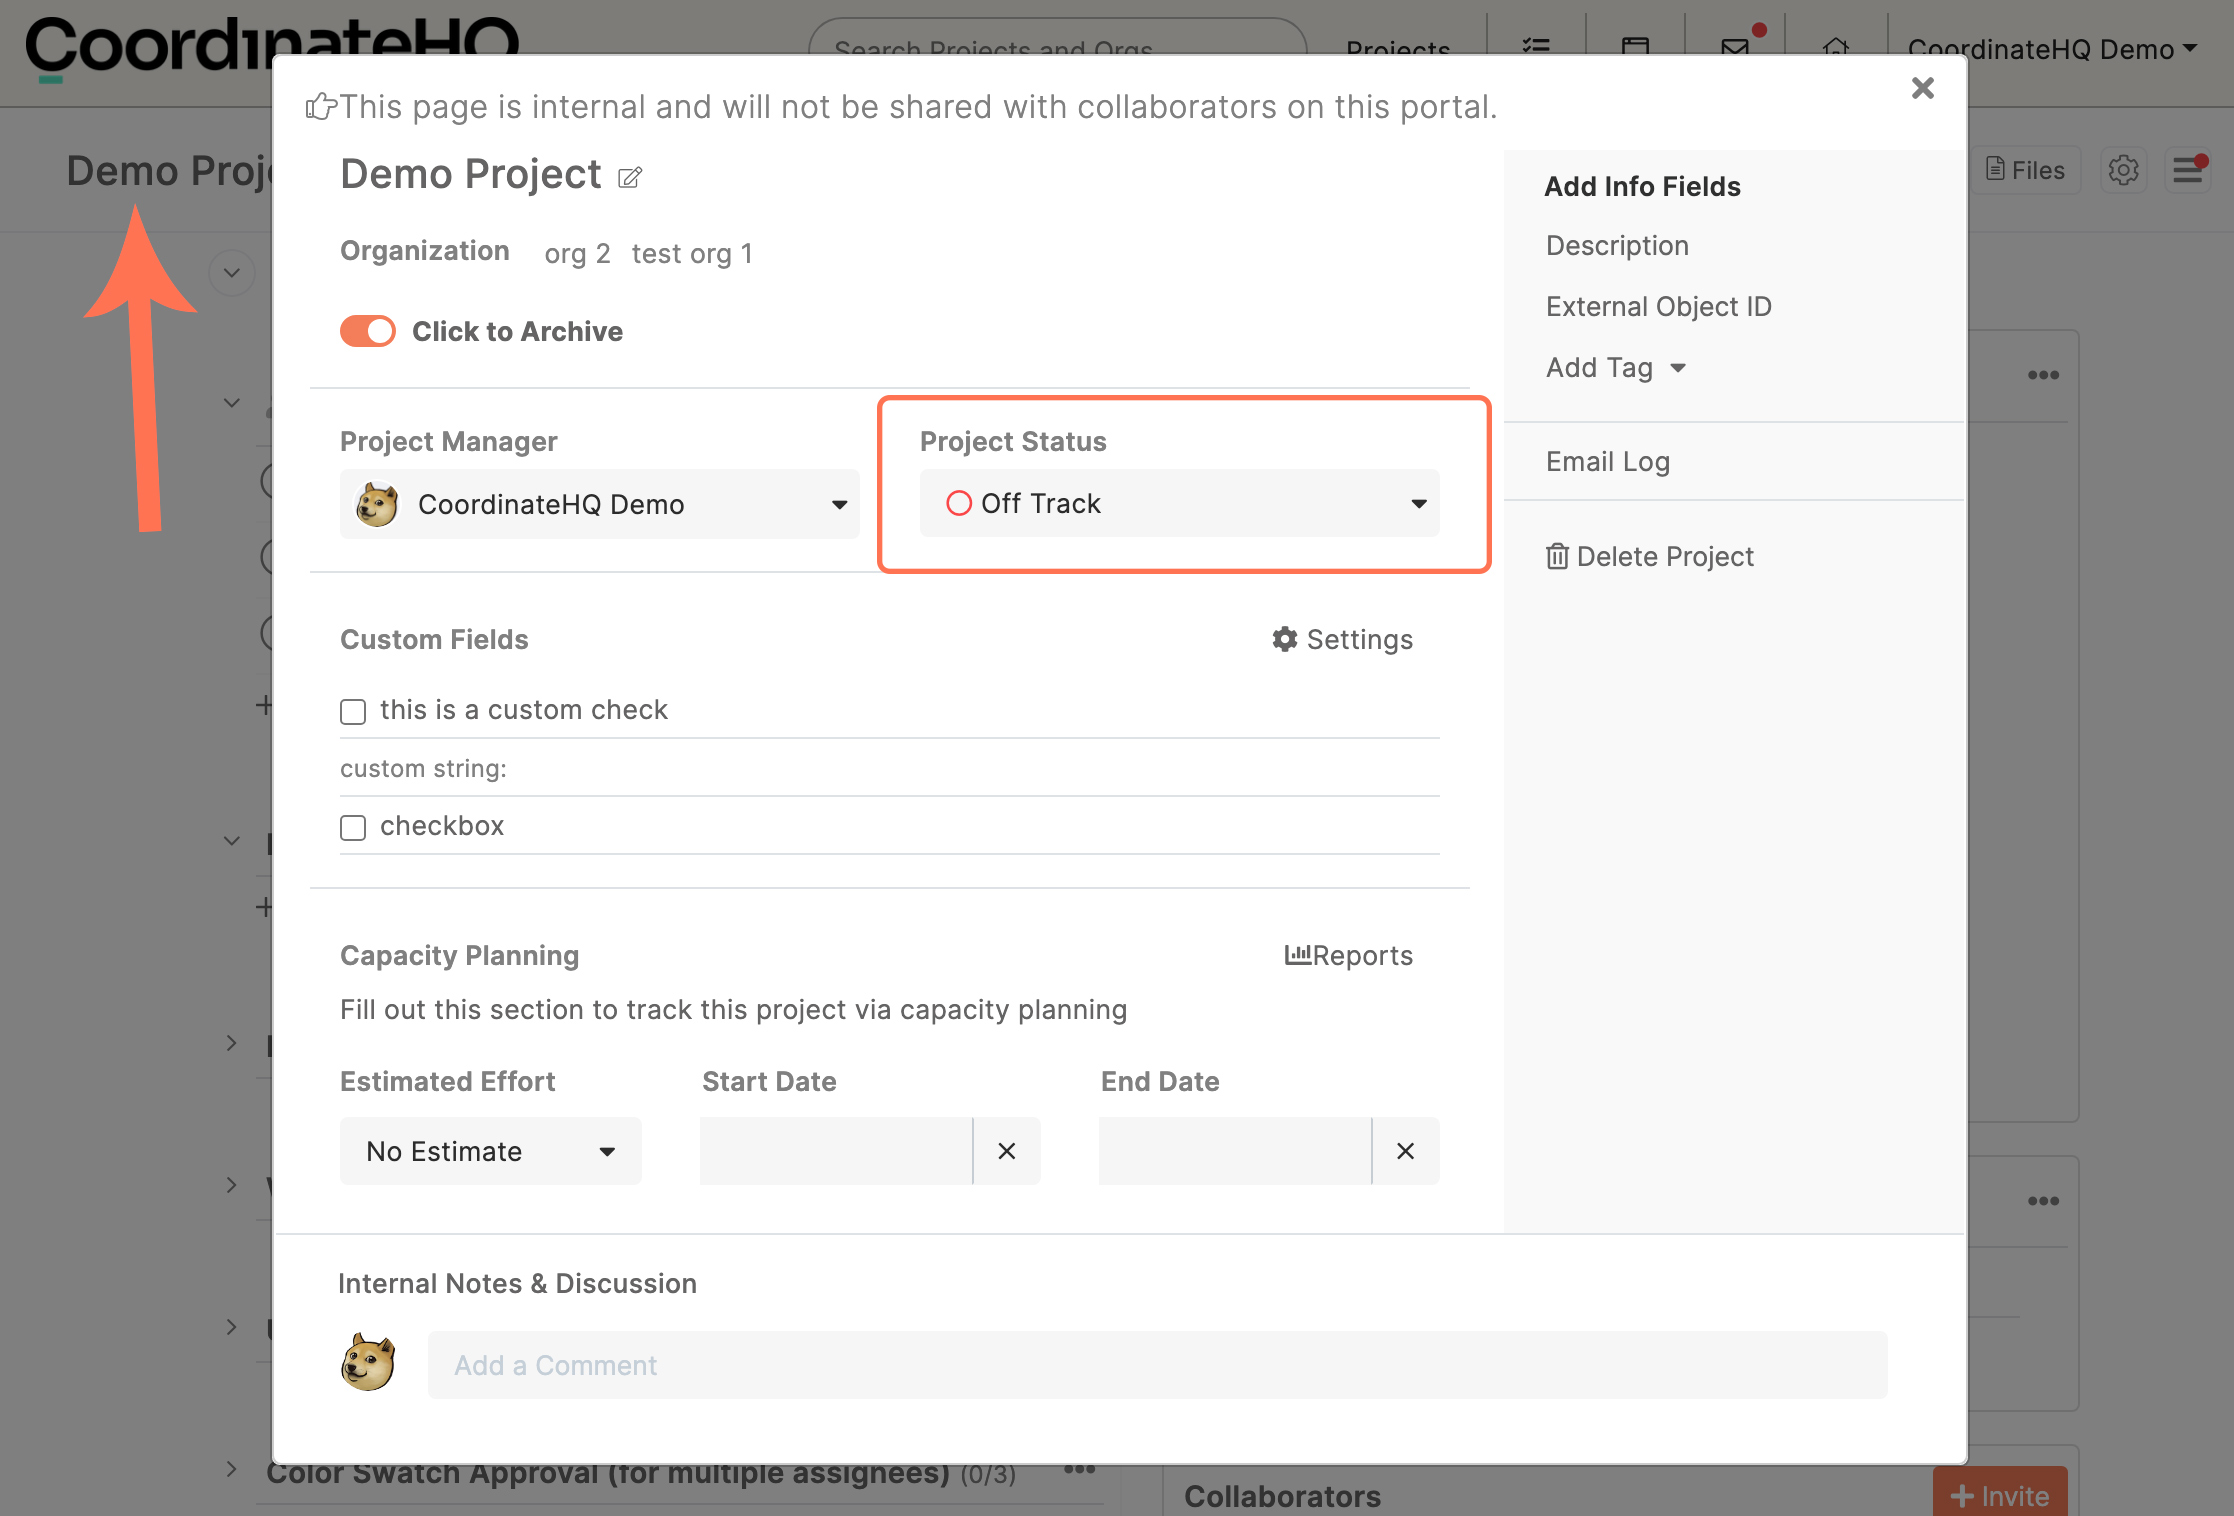Open the Email Log
This screenshot has width=2234, height=1516.
[1608, 461]
